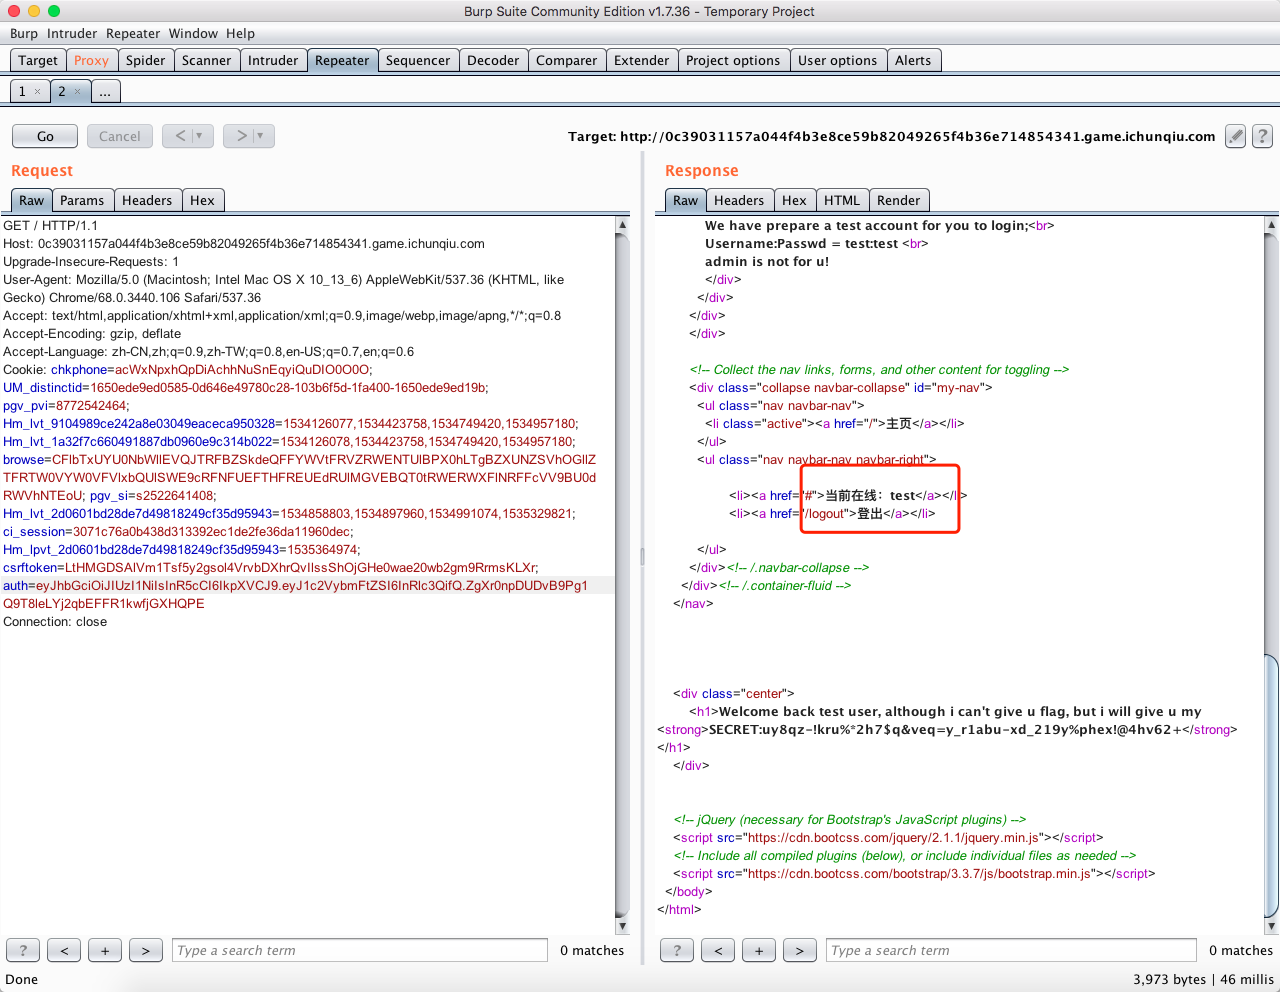The width and height of the screenshot is (1280, 992).
Task: Show response HTML view
Action: [x=842, y=200]
